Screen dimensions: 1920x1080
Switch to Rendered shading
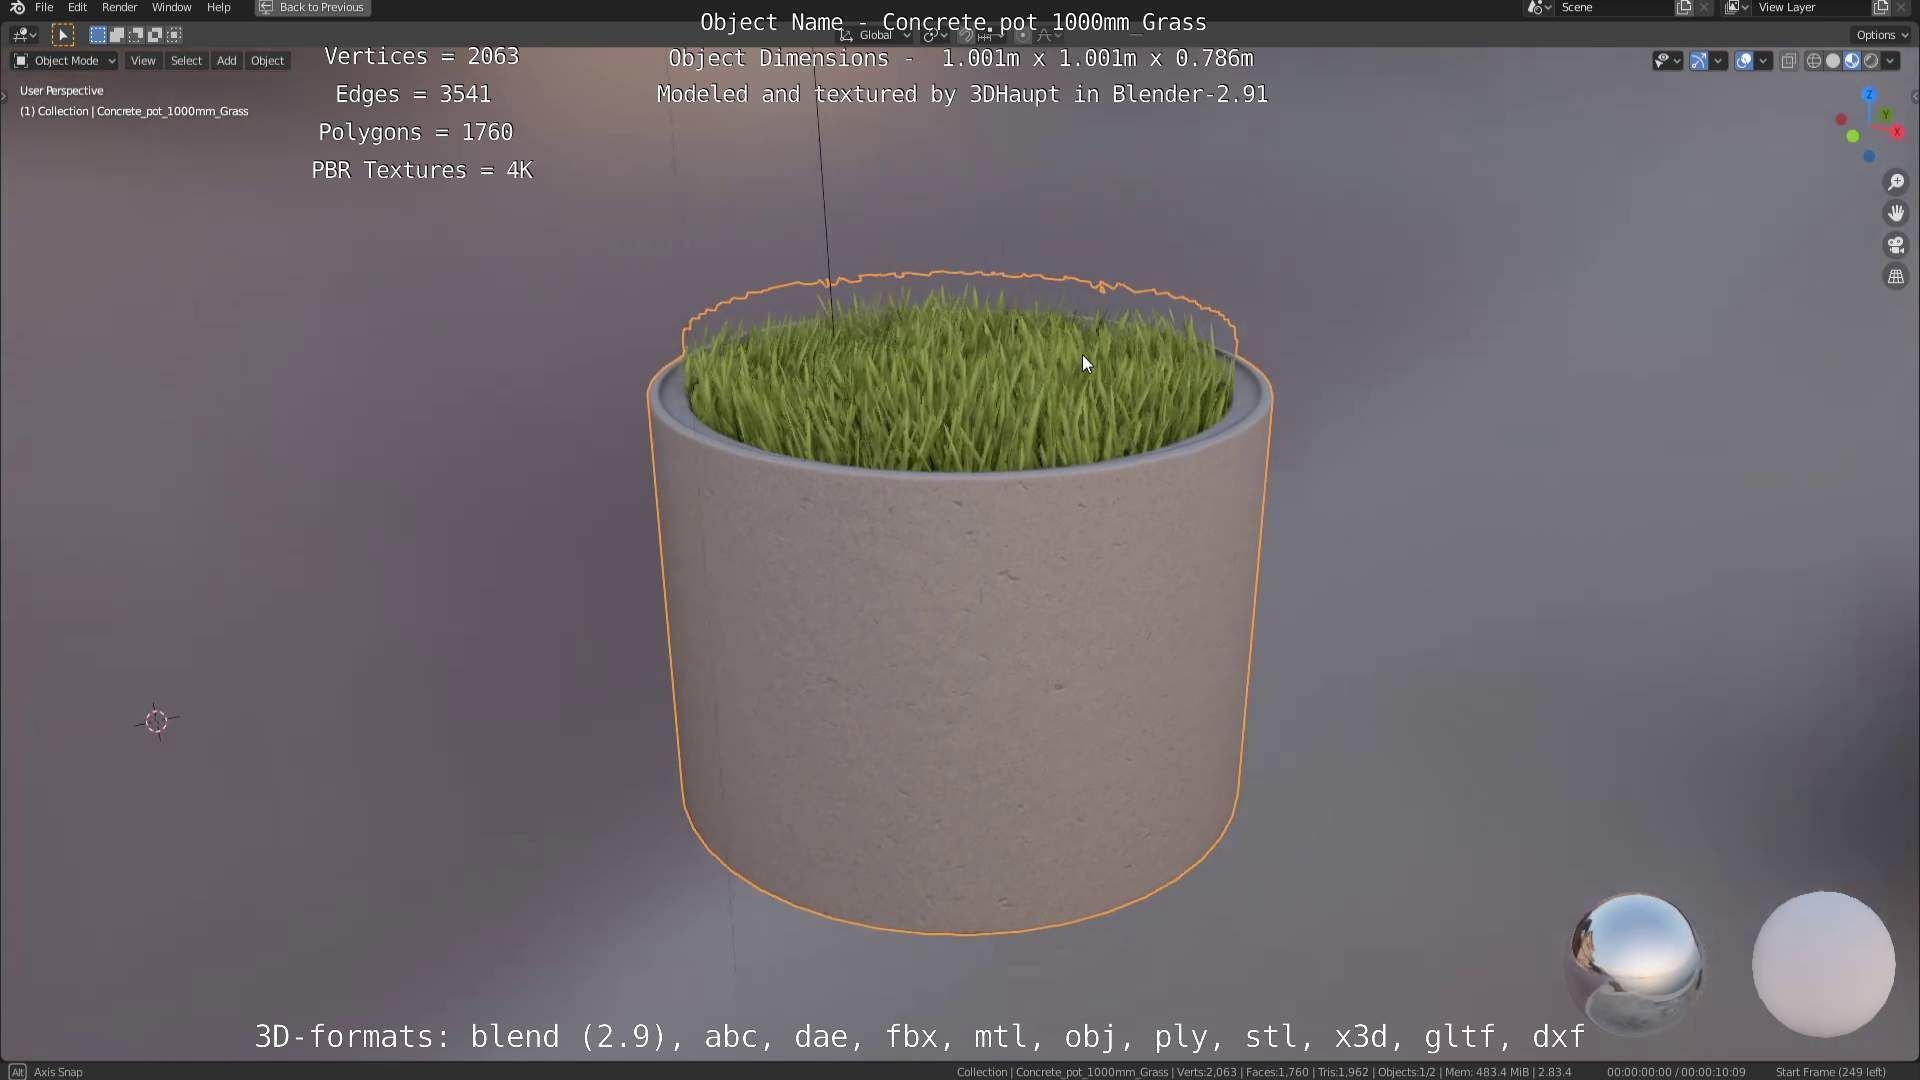tap(1871, 61)
